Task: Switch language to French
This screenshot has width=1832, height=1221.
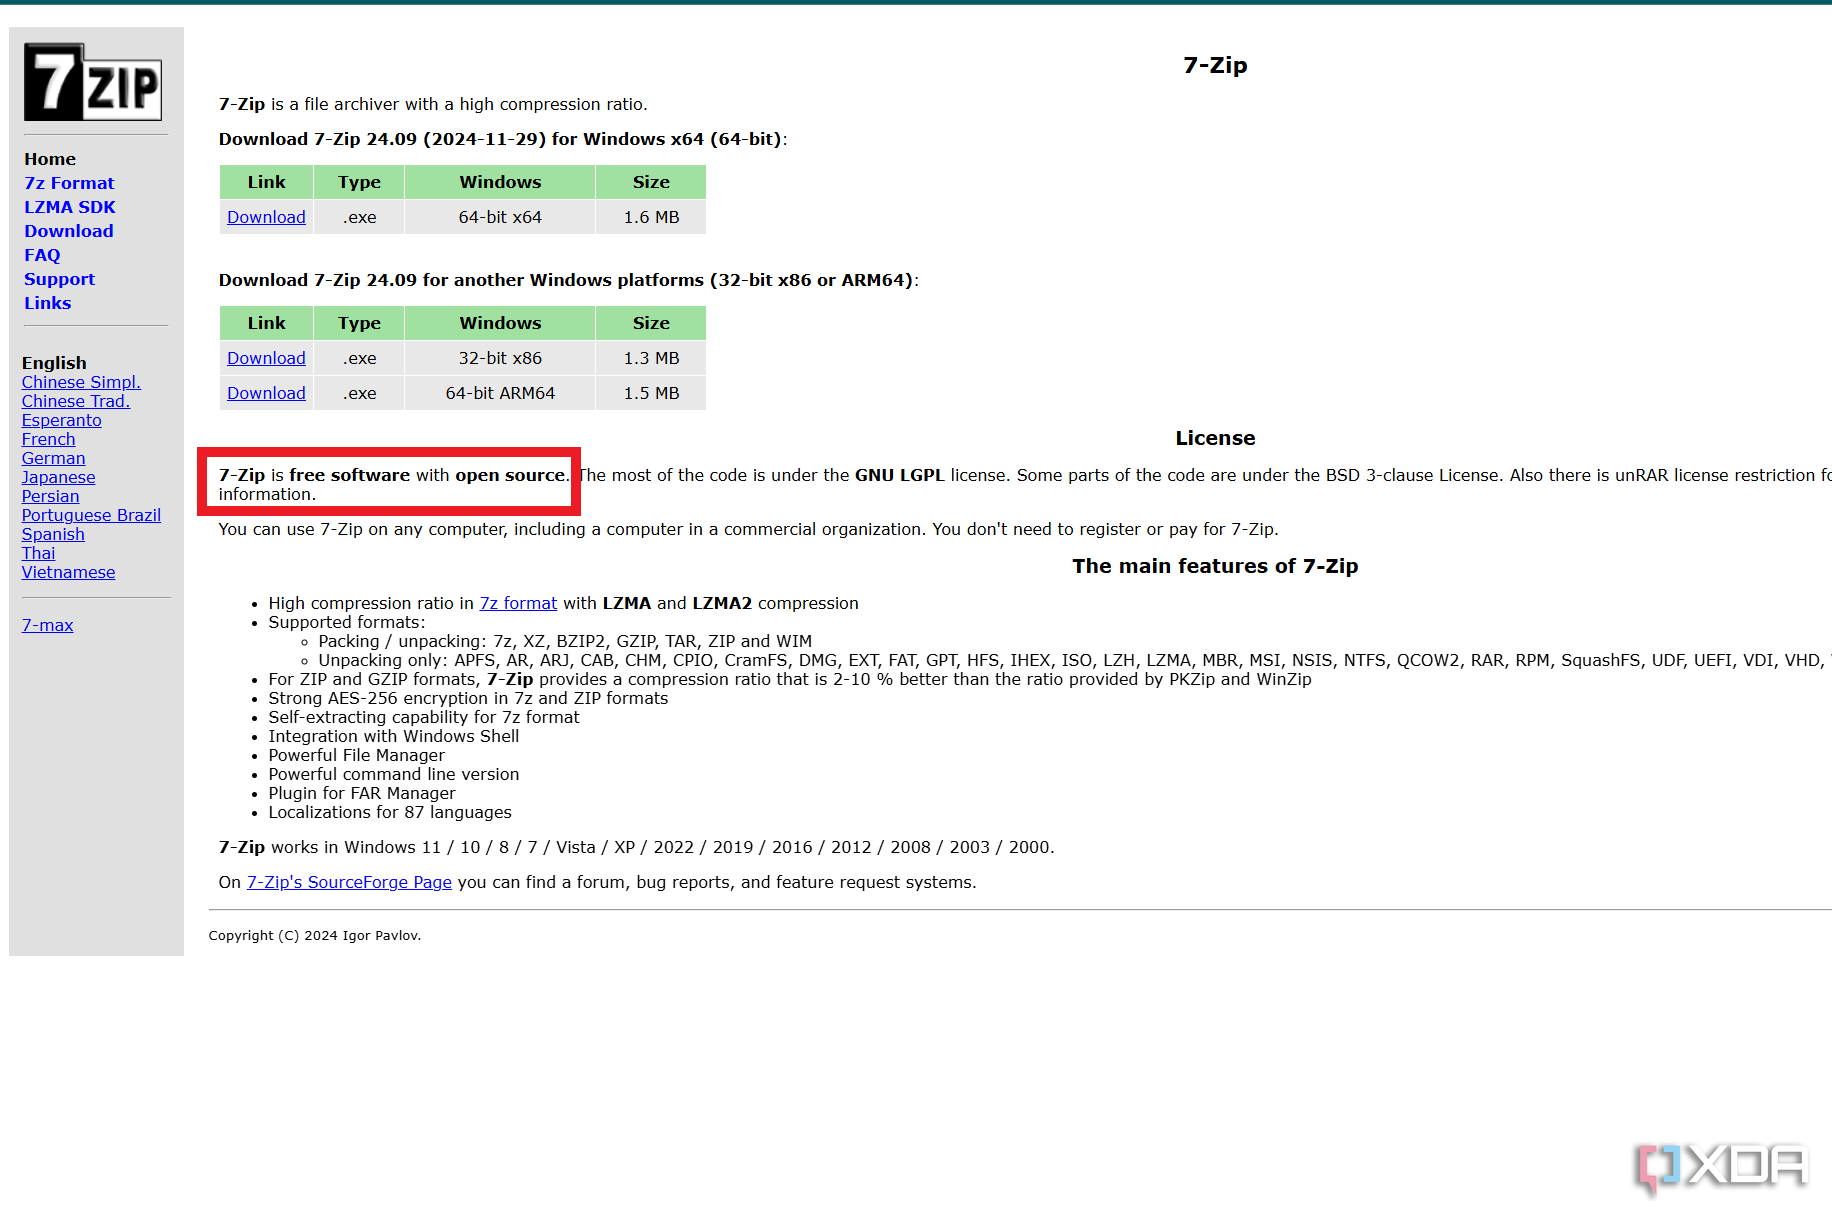Action: (48, 439)
